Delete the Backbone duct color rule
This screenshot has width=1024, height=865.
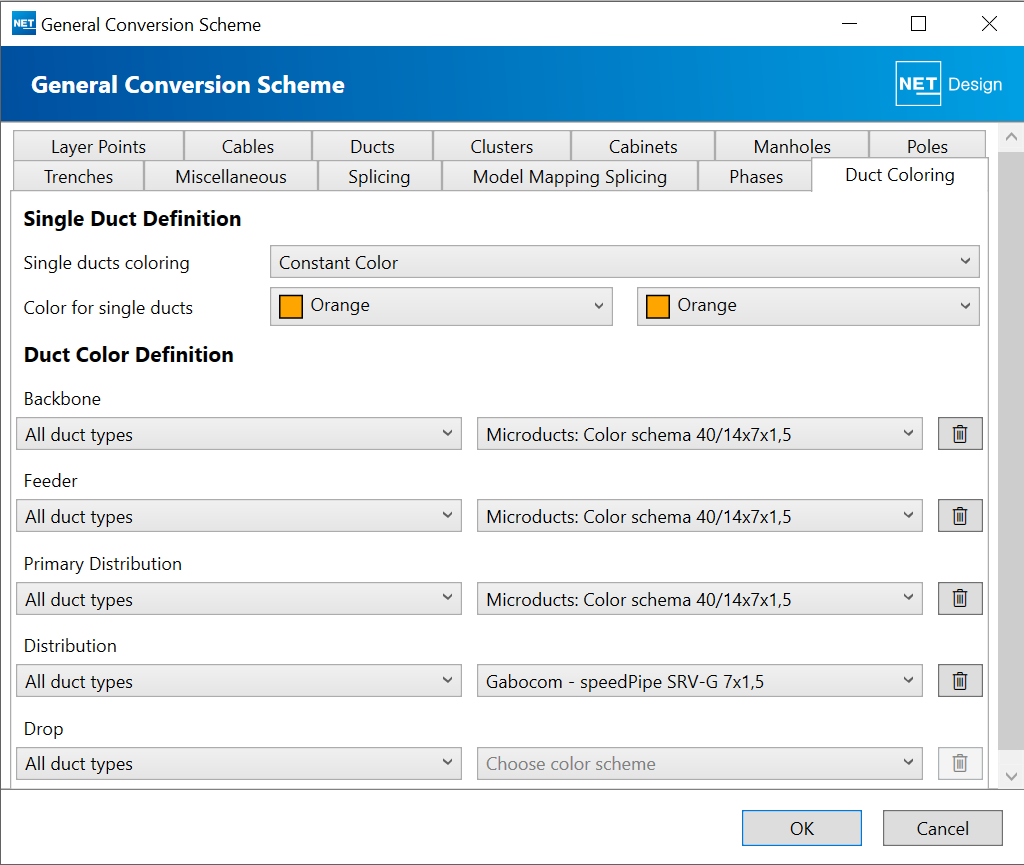960,434
